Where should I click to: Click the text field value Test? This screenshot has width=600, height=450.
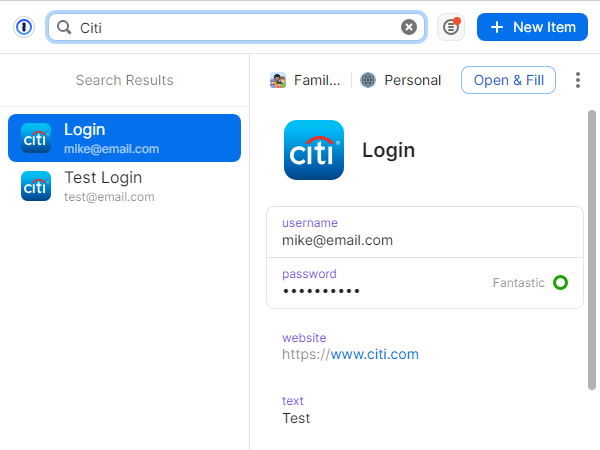[296, 418]
